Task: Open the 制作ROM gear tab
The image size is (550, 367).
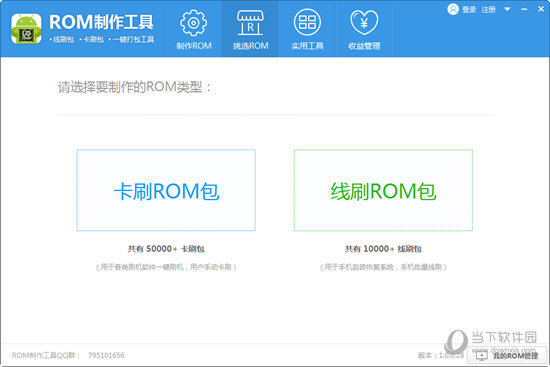Action: click(193, 29)
